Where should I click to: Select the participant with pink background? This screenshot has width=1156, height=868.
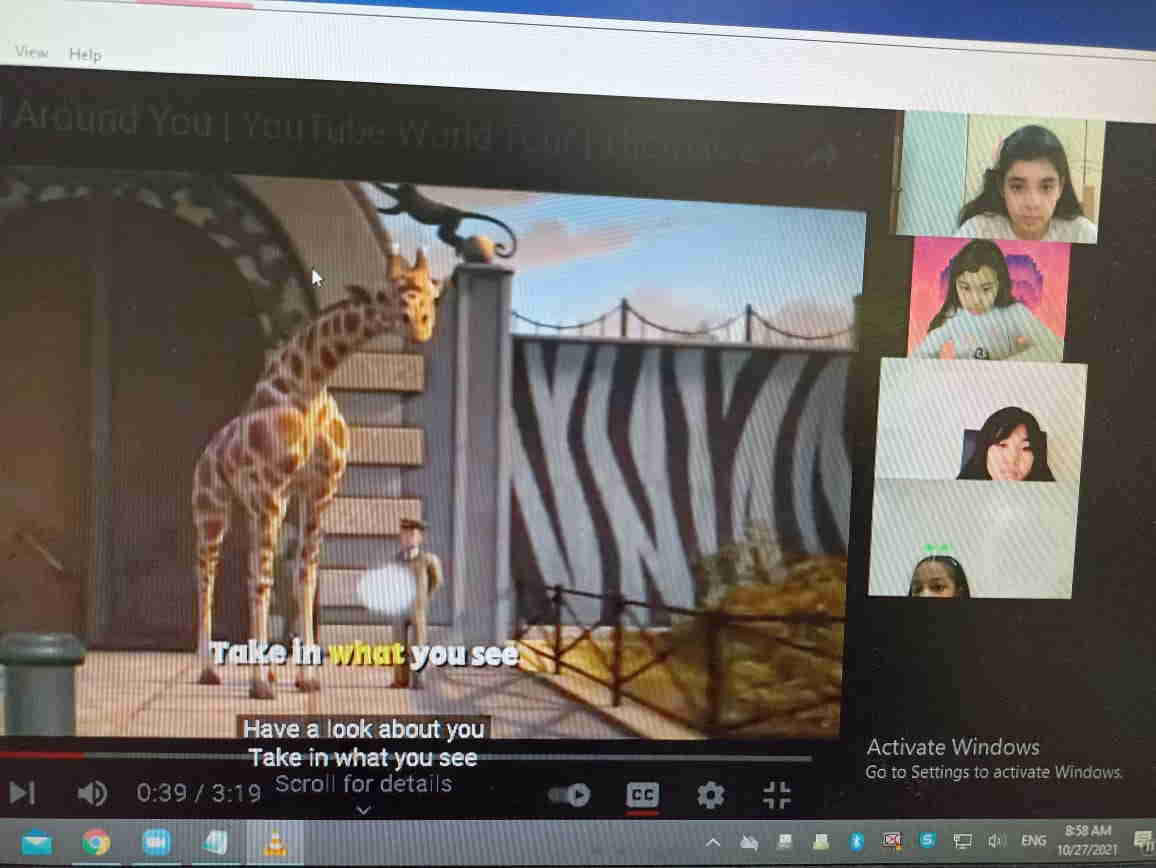(x=989, y=299)
